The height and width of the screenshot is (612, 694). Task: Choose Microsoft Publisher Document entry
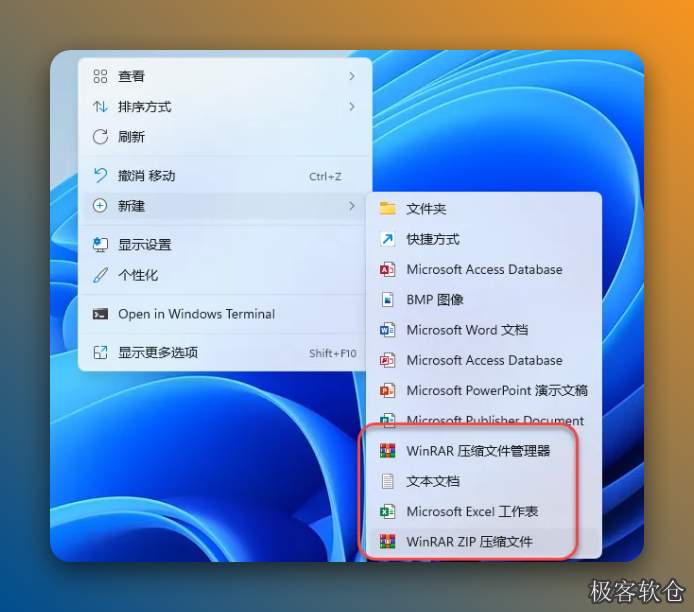pos(484,420)
